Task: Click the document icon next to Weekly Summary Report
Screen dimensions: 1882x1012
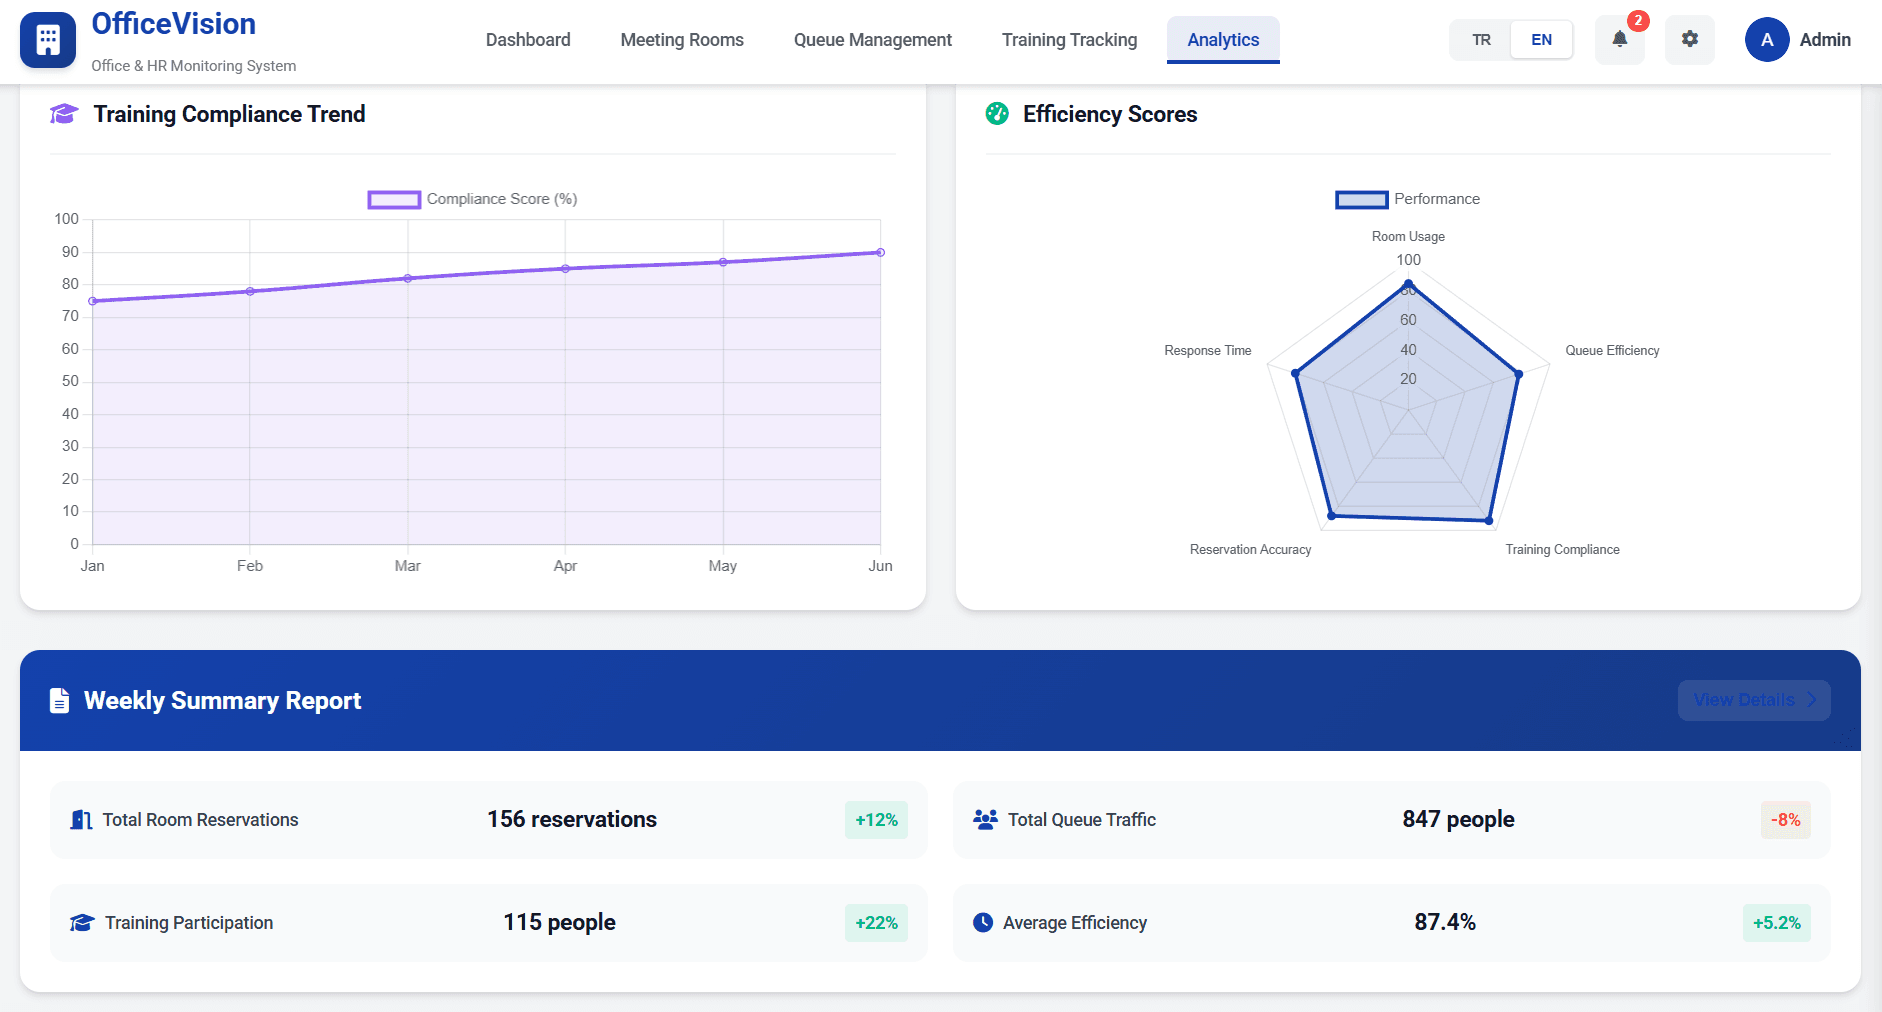Action: point(60,701)
